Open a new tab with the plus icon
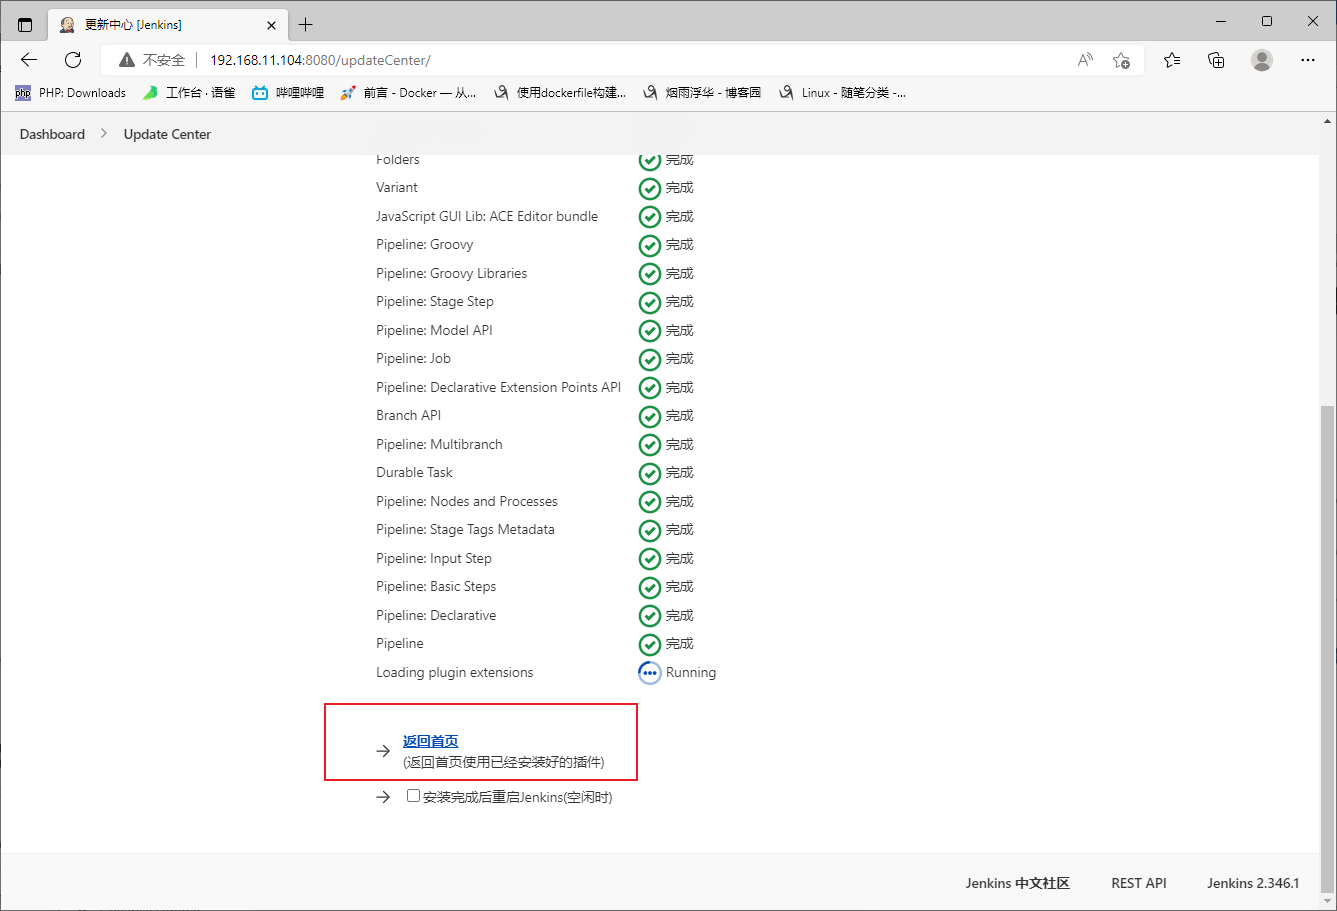 (x=306, y=24)
